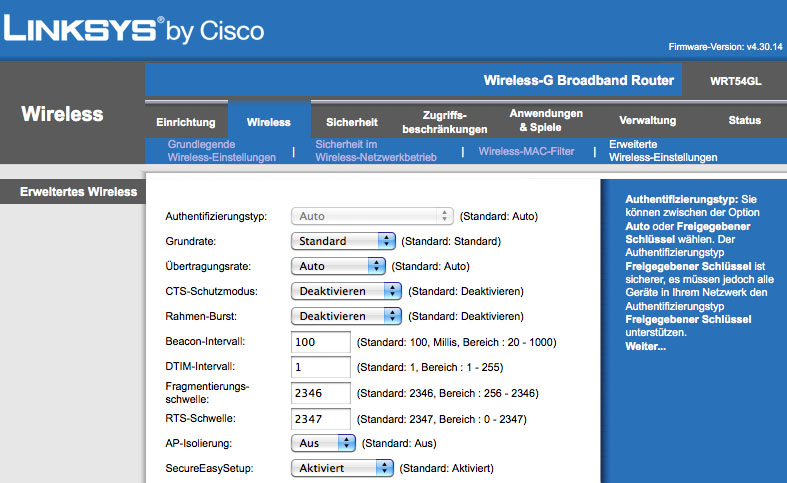Click the Rahmen-Burst: field label

[x=201, y=316]
